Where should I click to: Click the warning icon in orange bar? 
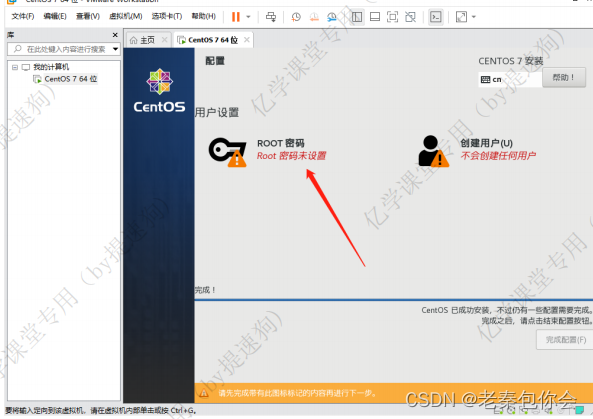(204, 393)
